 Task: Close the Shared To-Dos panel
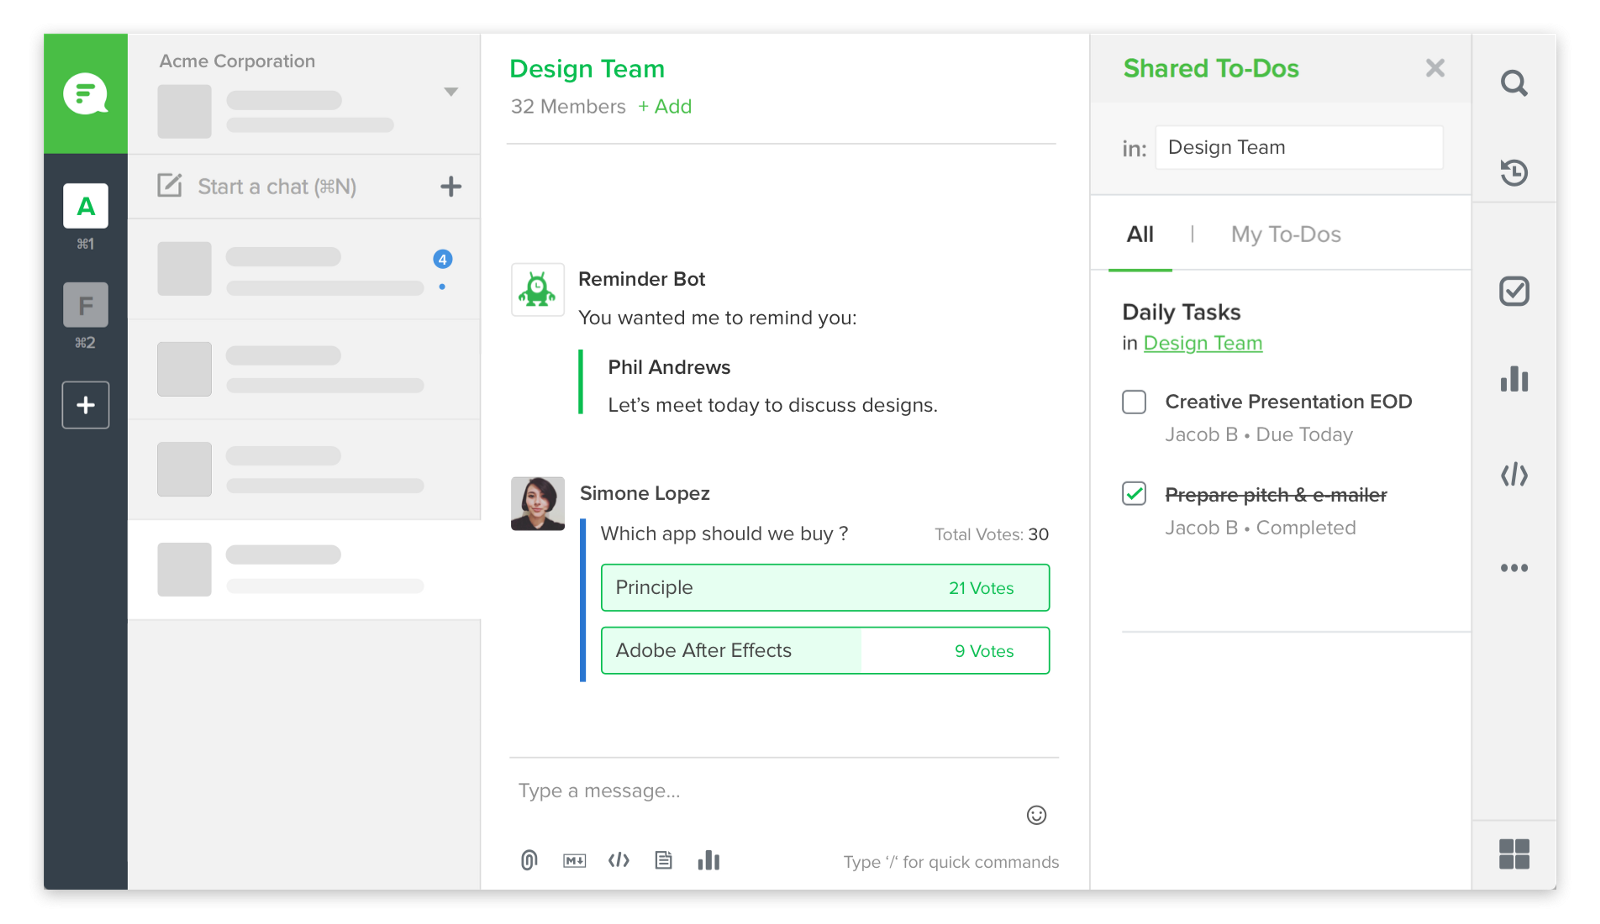[x=1435, y=68]
